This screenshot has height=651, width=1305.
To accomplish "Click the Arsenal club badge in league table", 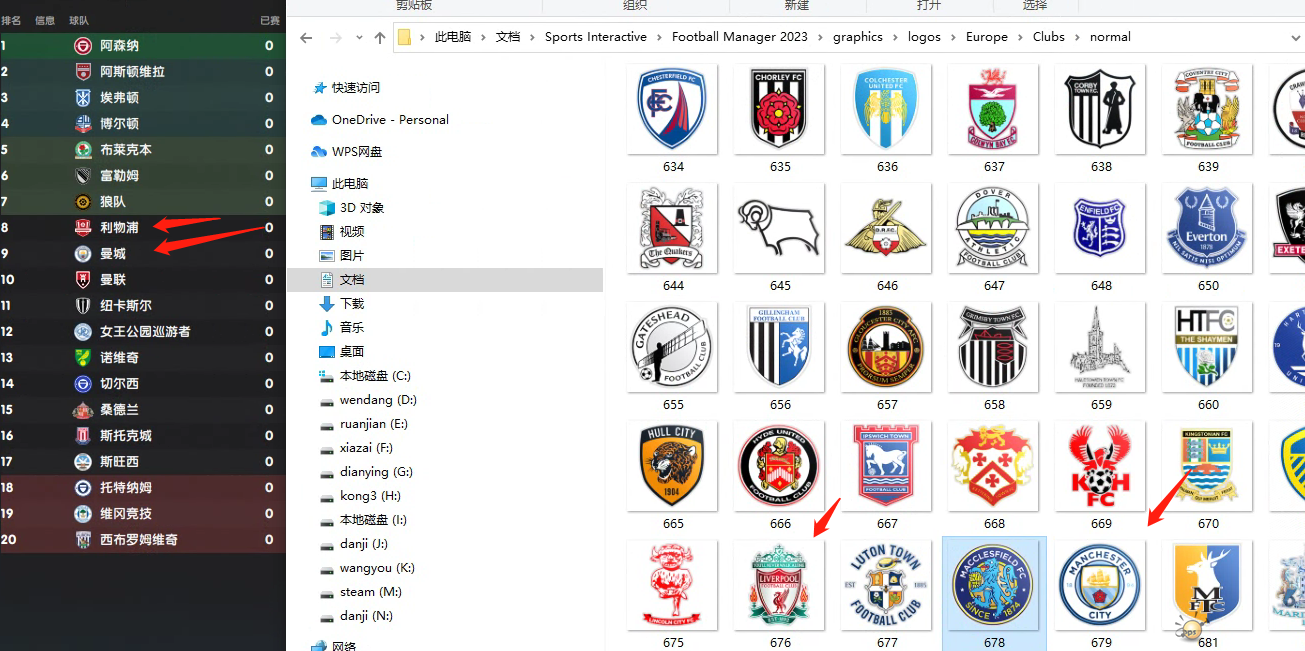I will pyautogui.click(x=83, y=46).
